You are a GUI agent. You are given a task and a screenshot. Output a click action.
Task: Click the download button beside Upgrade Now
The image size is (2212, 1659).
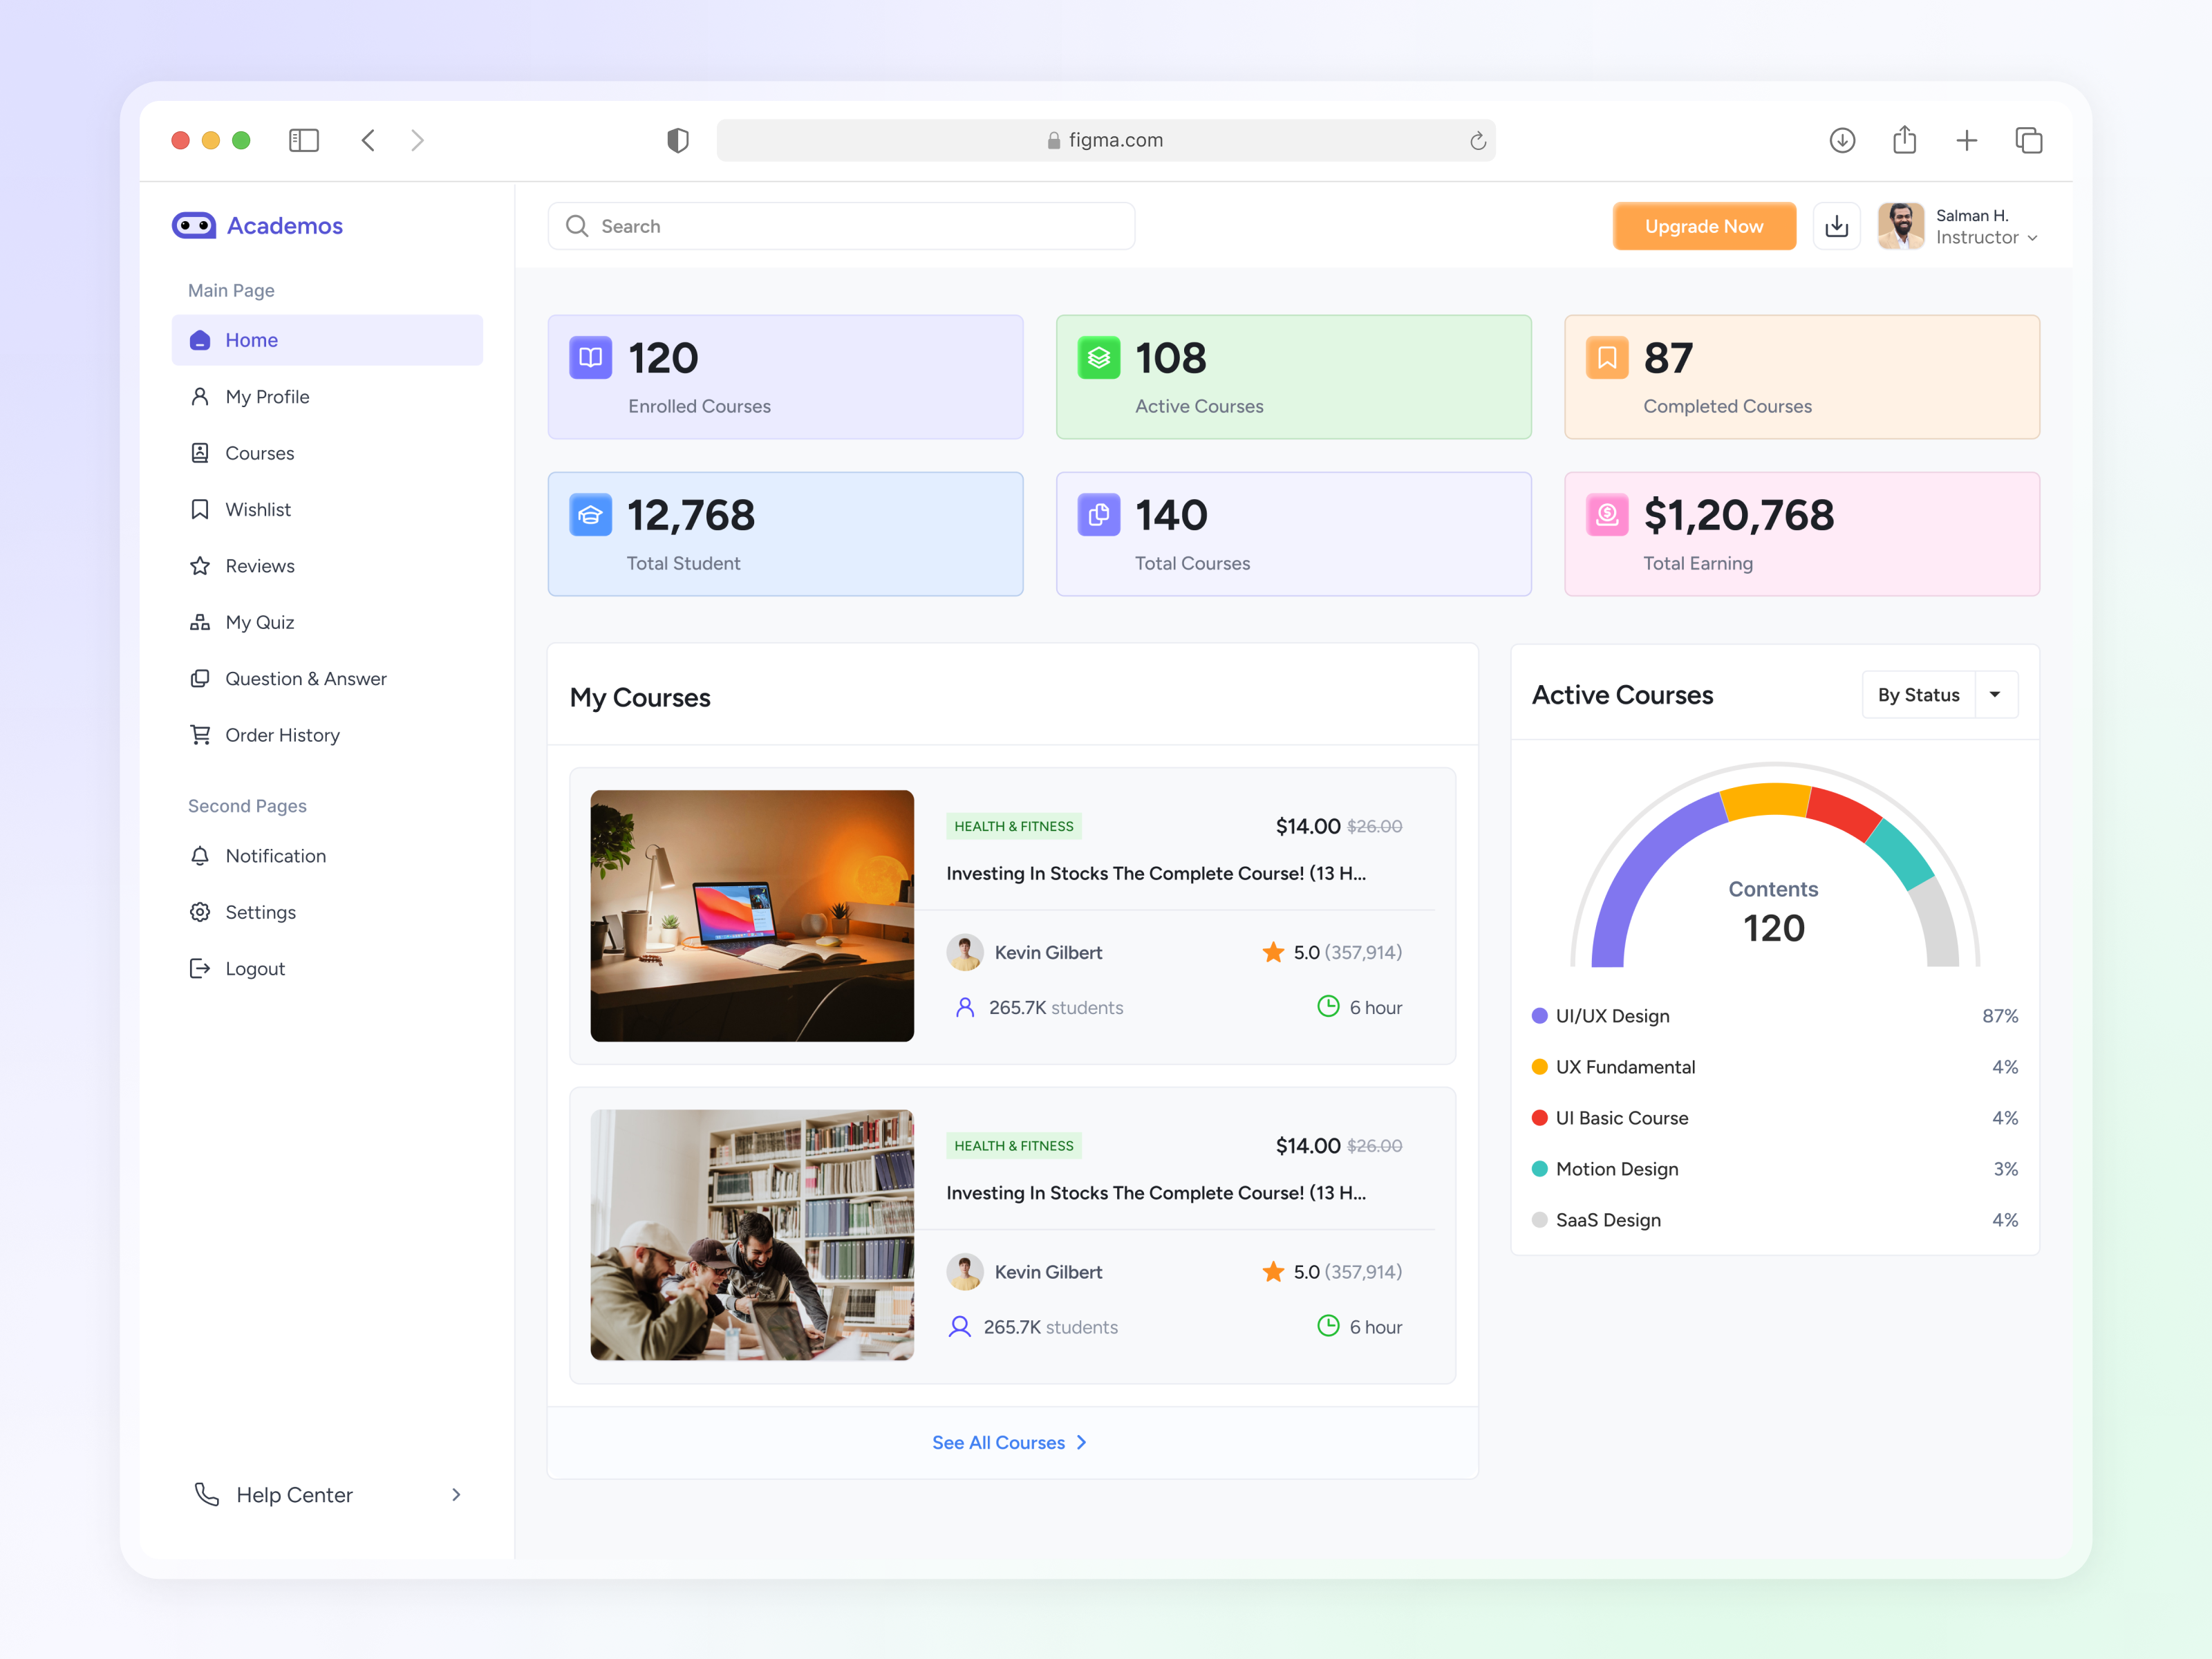tap(1837, 226)
